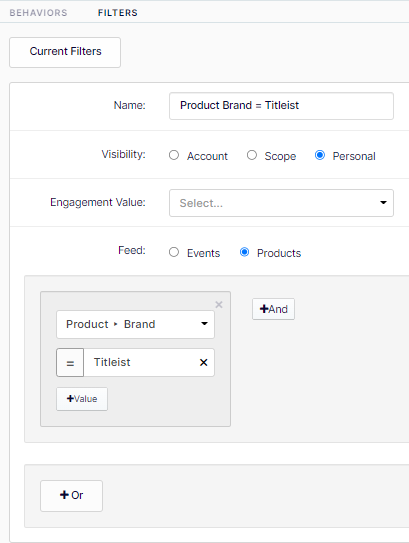Click the Product Brand dropdown caret
Image resolution: width=409 pixels, height=543 pixels.
[204, 324]
